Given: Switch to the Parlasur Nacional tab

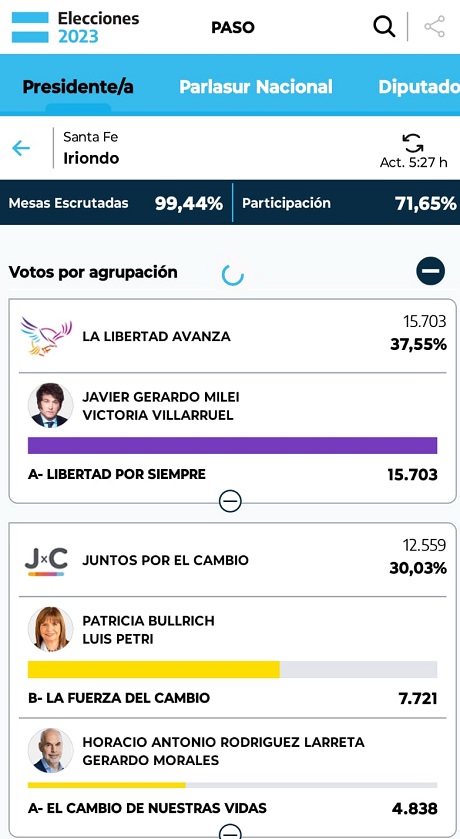Looking at the screenshot, I should (256, 87).
